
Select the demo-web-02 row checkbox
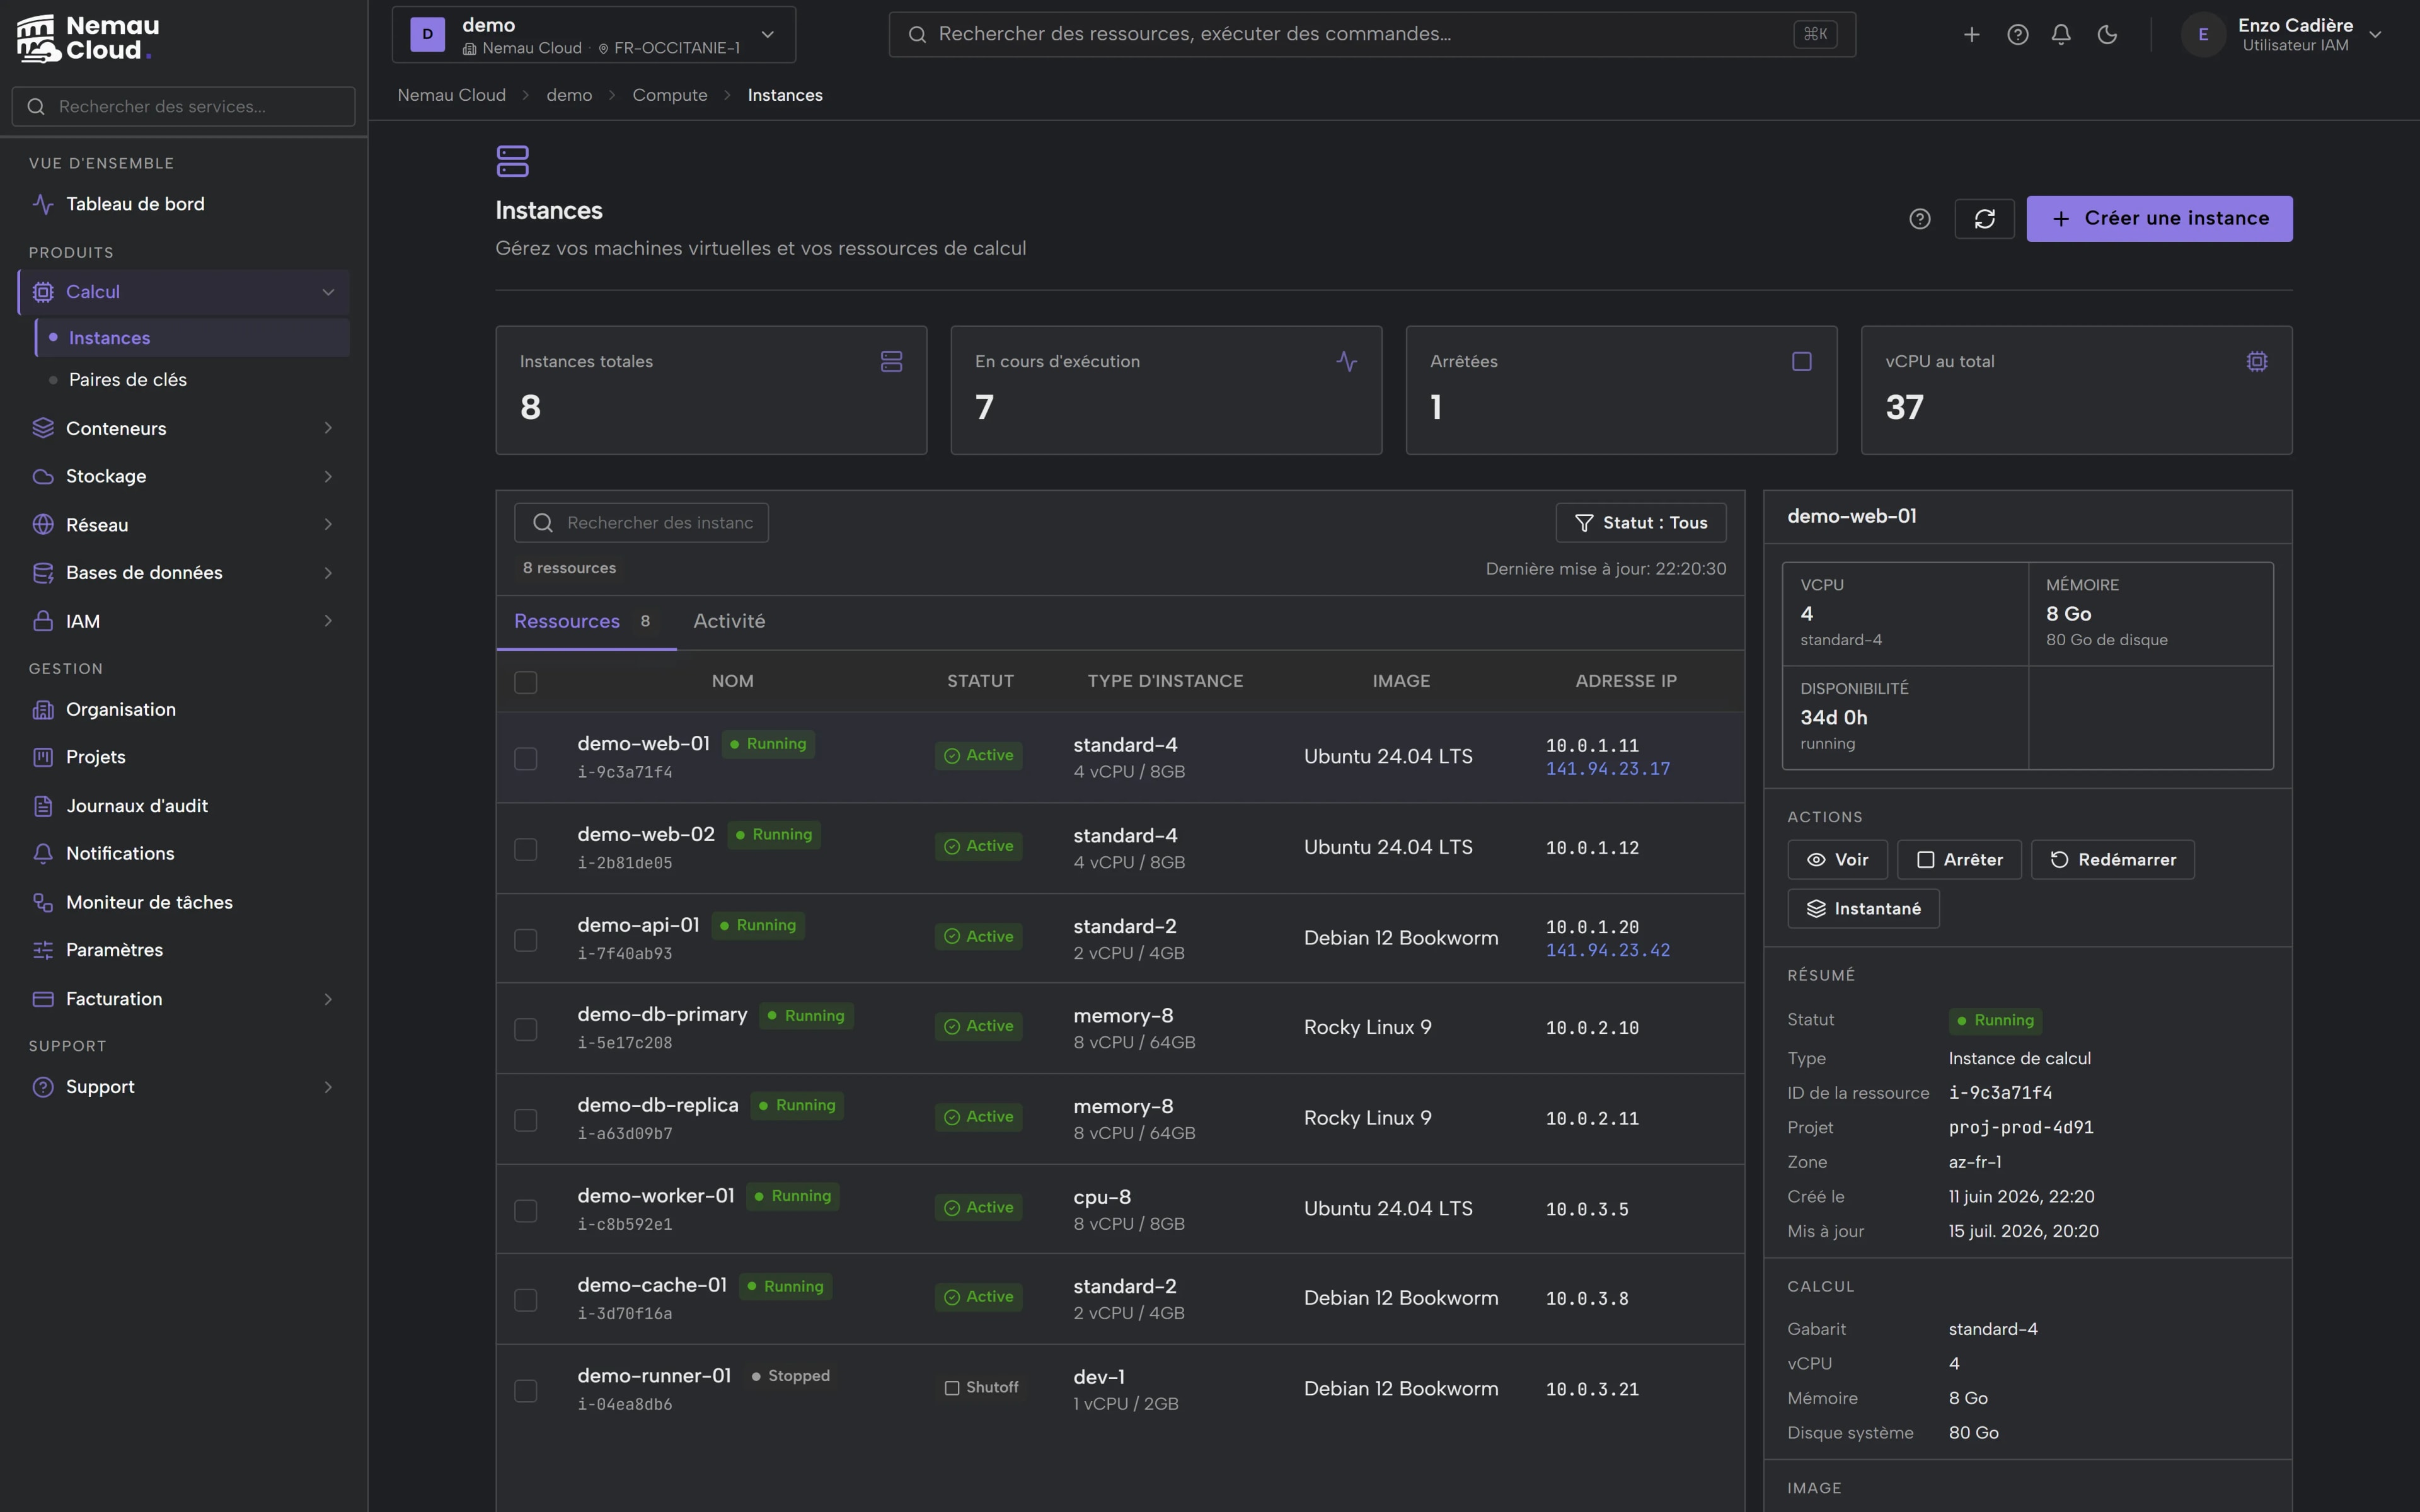point(525,849)
